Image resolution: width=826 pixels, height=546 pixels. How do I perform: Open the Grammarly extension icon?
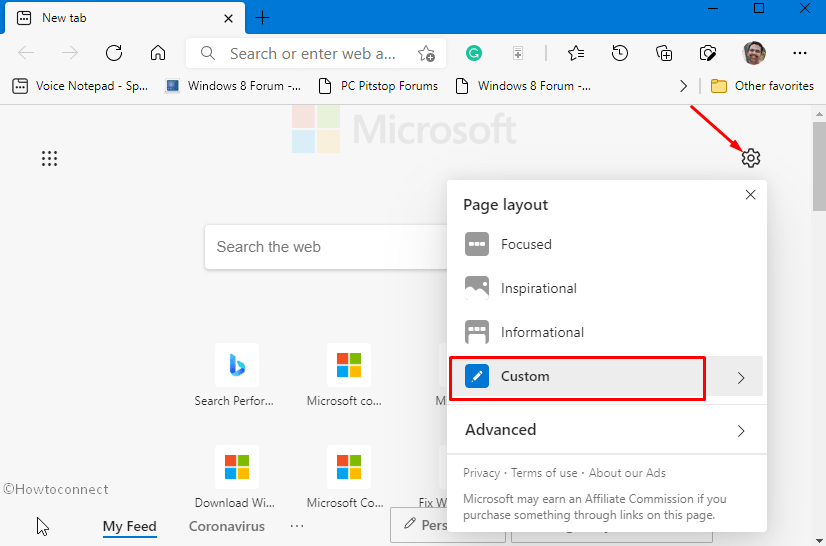click(x=474, y=53)
